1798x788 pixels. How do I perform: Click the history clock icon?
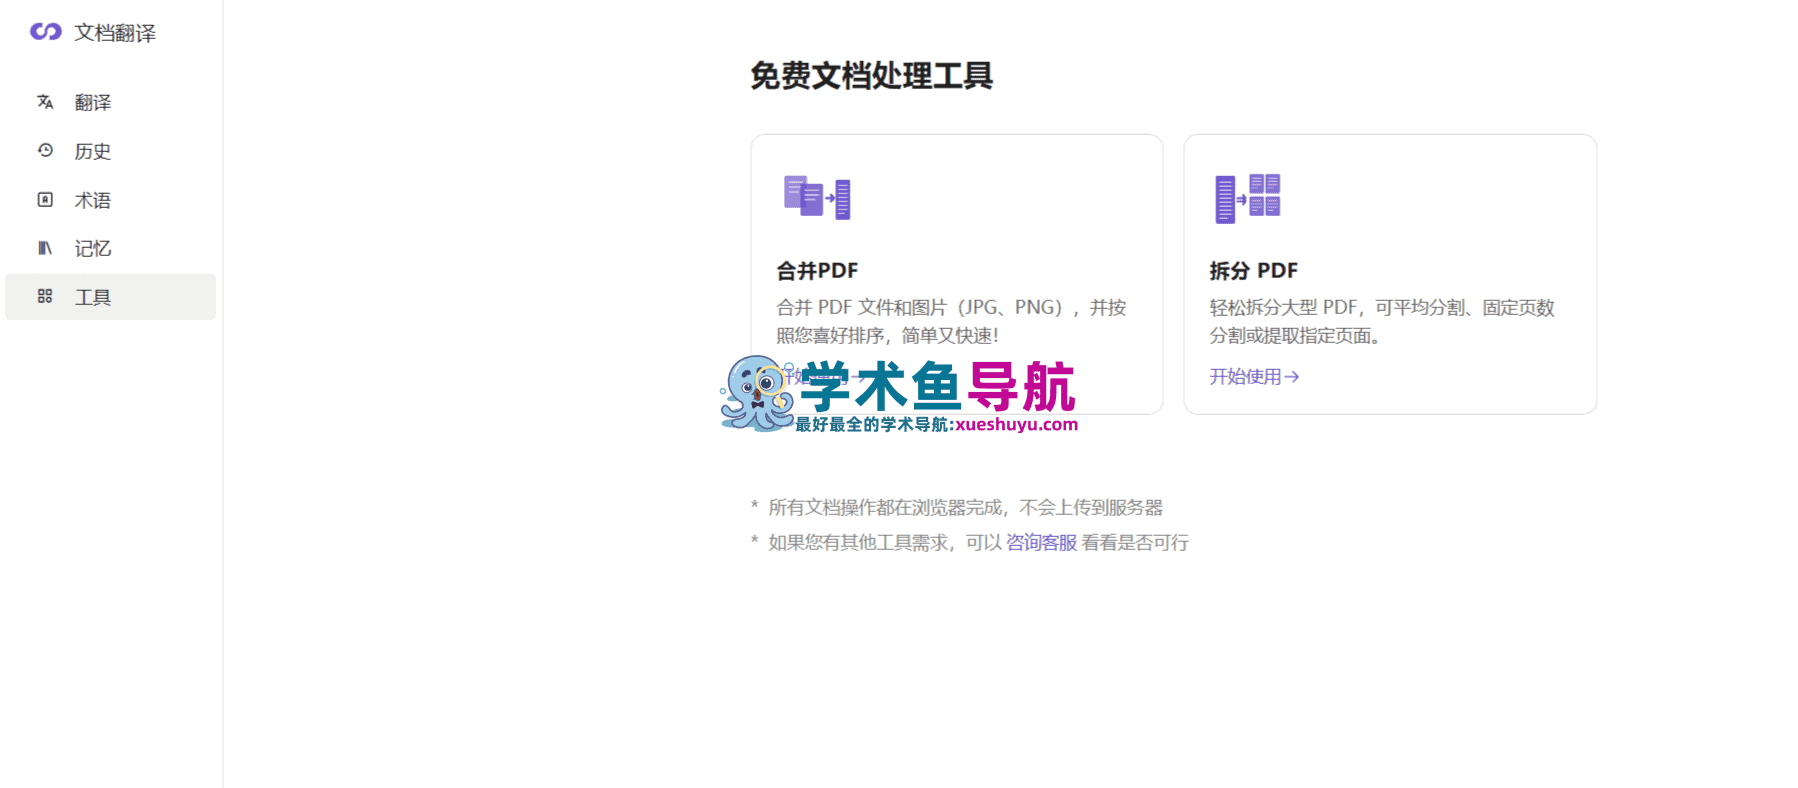coord(45,151)
